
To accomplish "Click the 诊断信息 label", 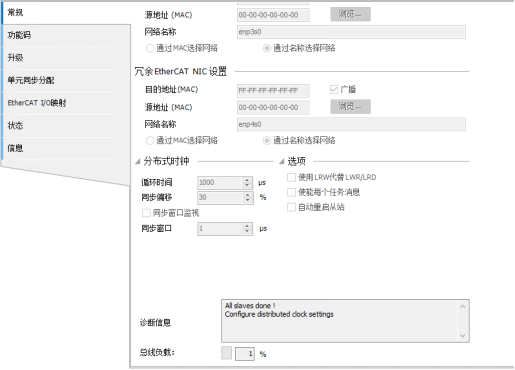I will pos(155,323).
